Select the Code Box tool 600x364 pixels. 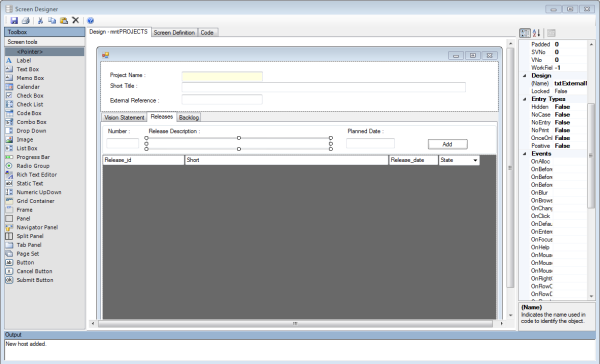coord(45,113)
